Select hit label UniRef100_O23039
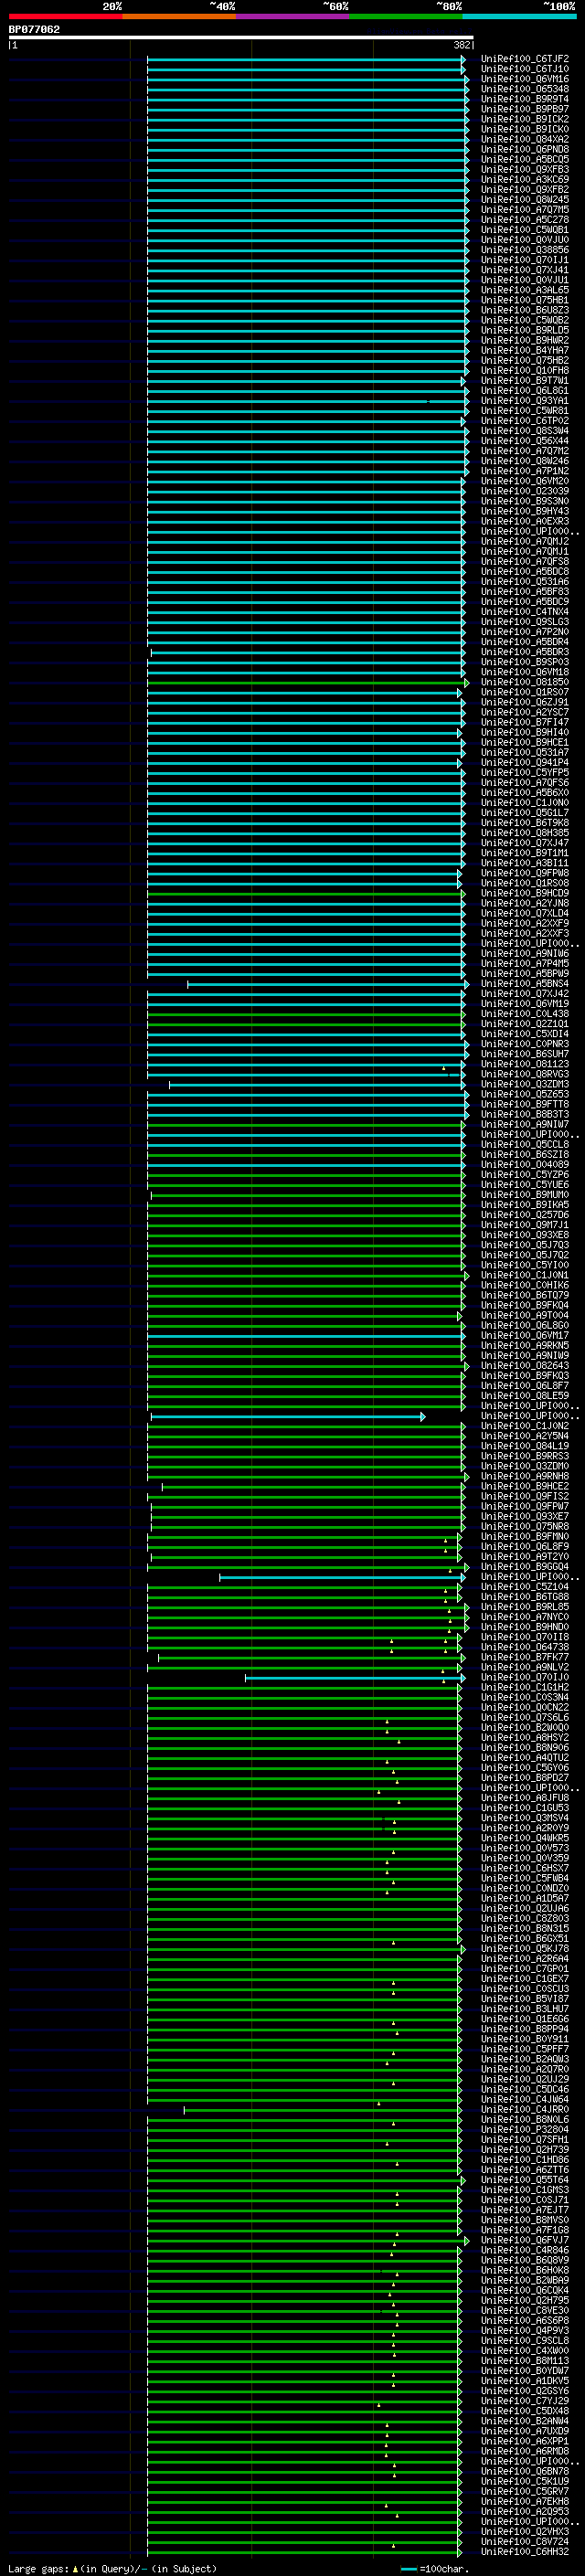 (x=525, y=491)
